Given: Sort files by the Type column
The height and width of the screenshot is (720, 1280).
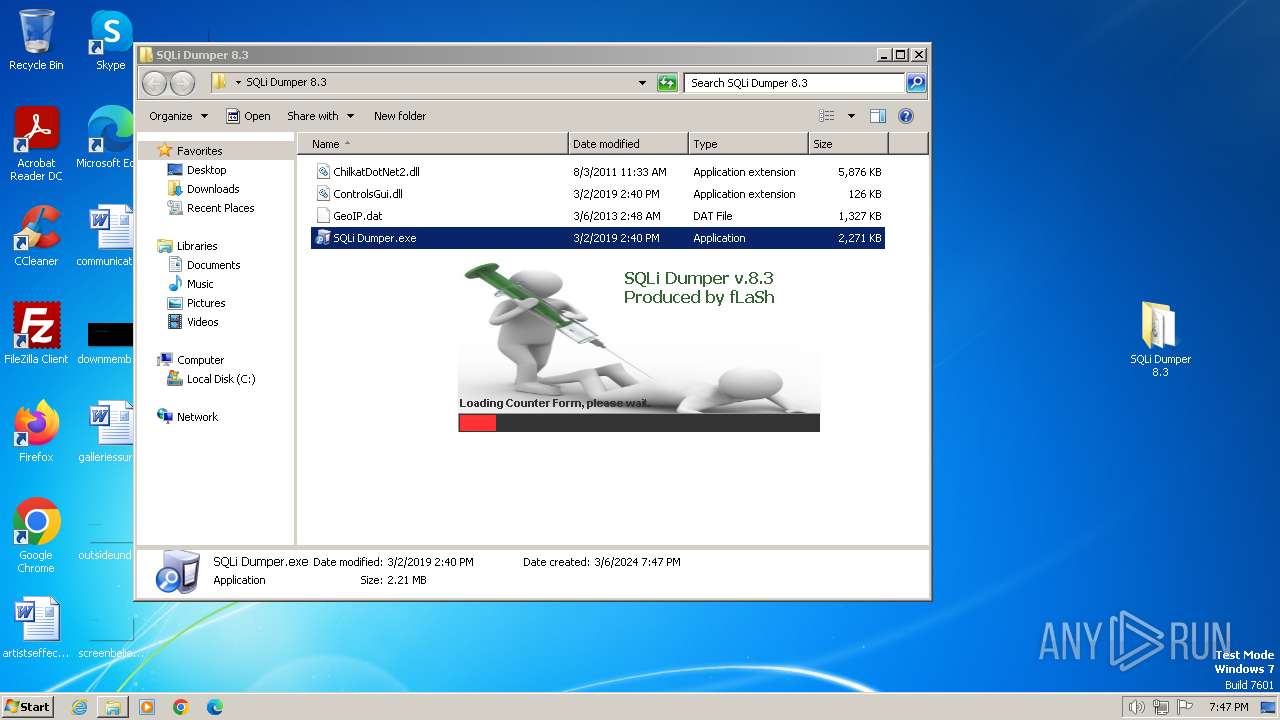Looking at the screenshot, I should pos(748,144).
